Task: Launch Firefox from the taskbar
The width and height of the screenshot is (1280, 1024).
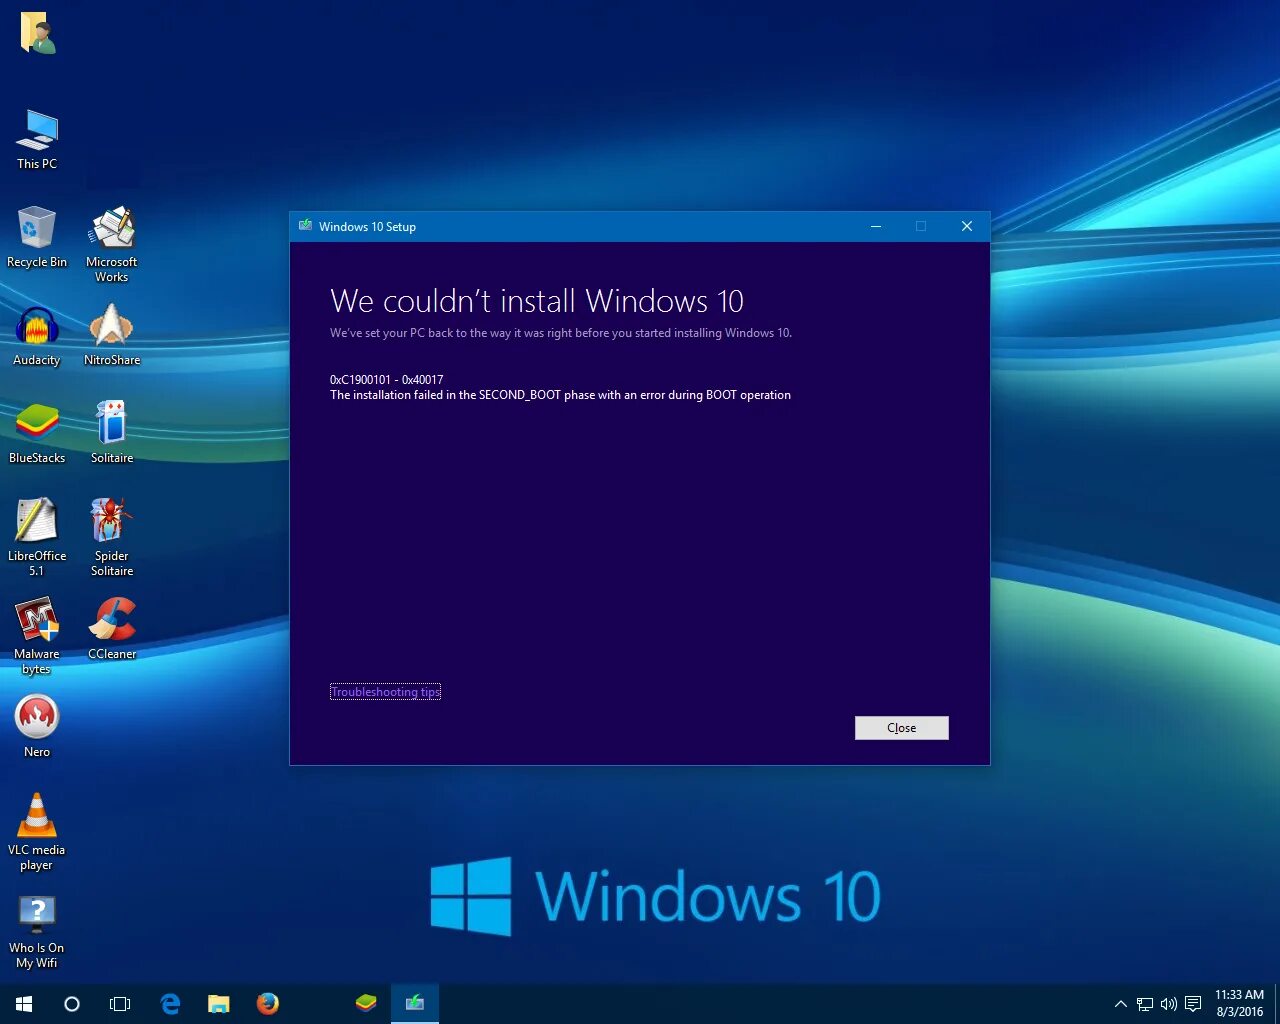Action: point(267,1004)
